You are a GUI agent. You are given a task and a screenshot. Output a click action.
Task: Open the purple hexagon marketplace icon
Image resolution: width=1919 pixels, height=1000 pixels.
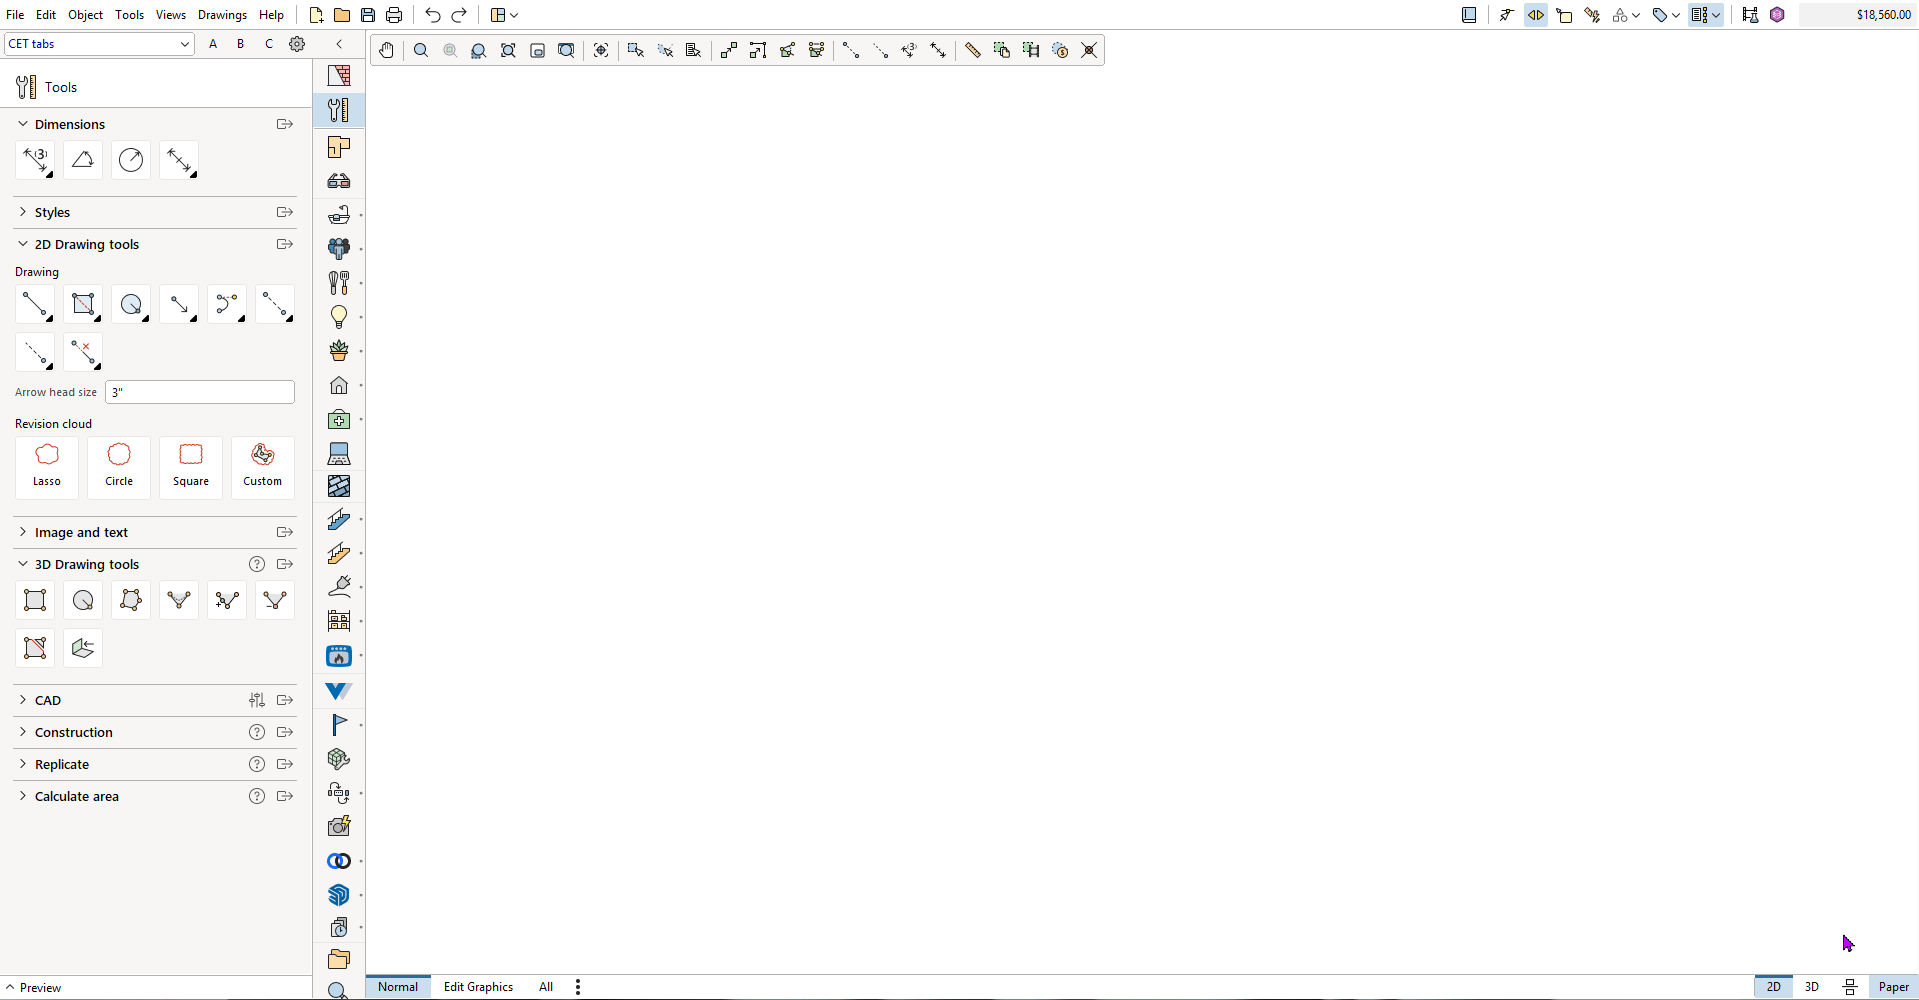pyautogui.click(x=1777, y=15)
